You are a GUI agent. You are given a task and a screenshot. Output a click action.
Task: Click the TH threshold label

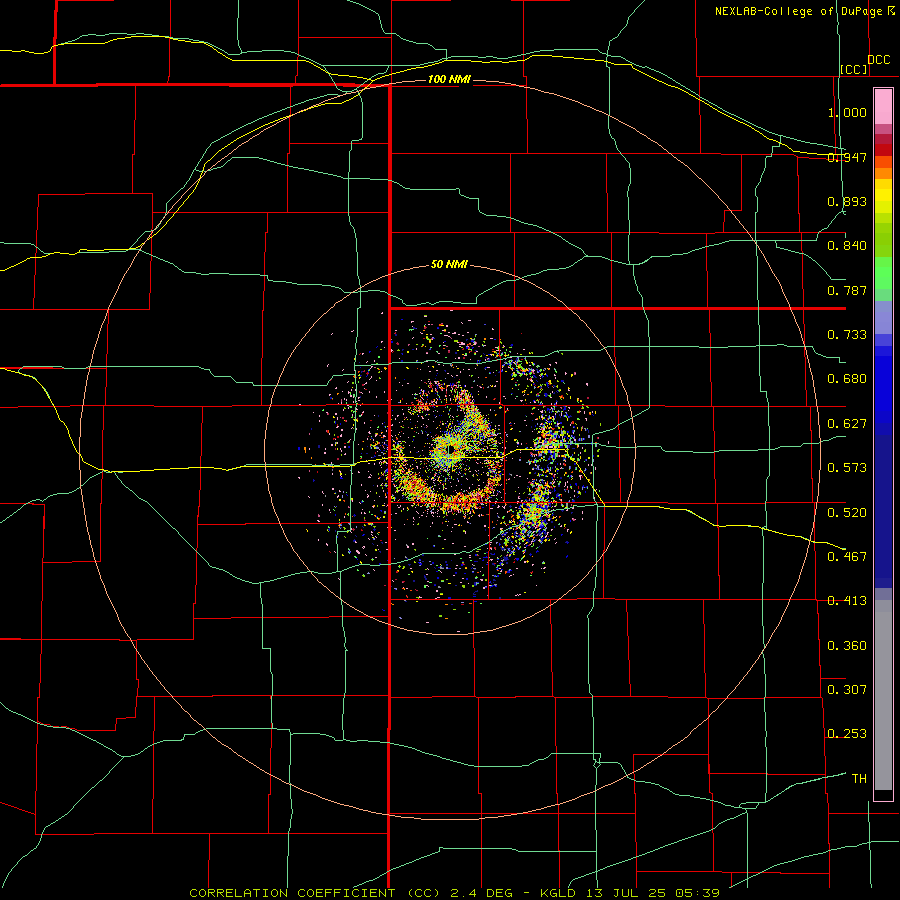pyautogui.click(x=859, y=779)
